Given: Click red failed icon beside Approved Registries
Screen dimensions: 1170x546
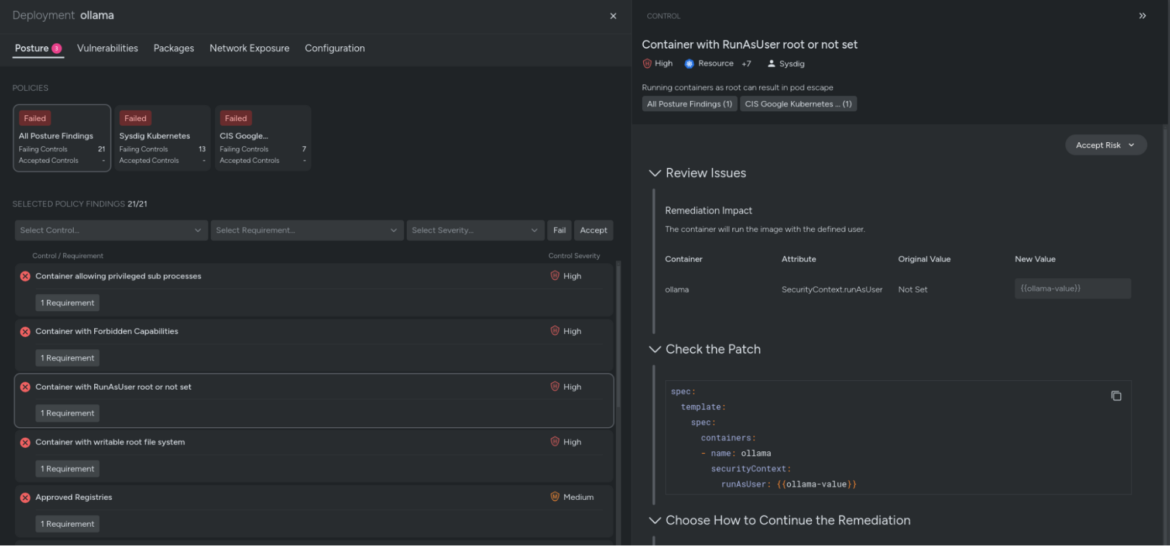Looking at the screenshot, I should click(25, 498).
